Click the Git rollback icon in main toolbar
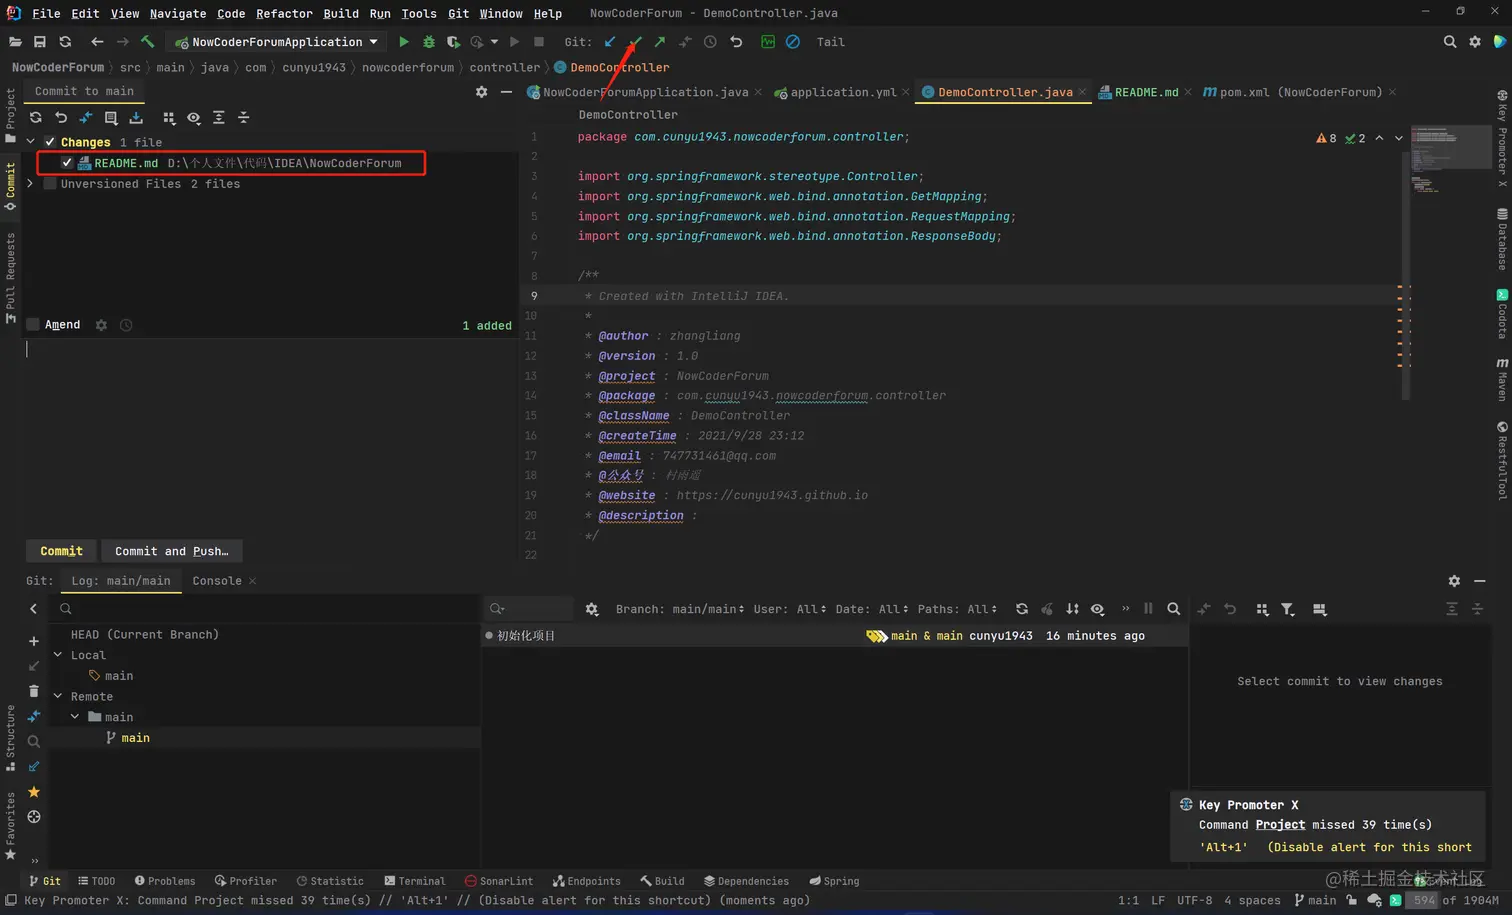1512x915 pixels. (x=736, y=42)
